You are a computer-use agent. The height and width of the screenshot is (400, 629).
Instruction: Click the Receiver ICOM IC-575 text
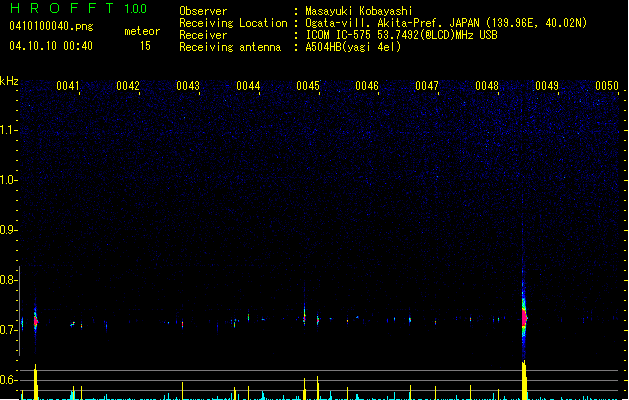(x=402, y=35)
